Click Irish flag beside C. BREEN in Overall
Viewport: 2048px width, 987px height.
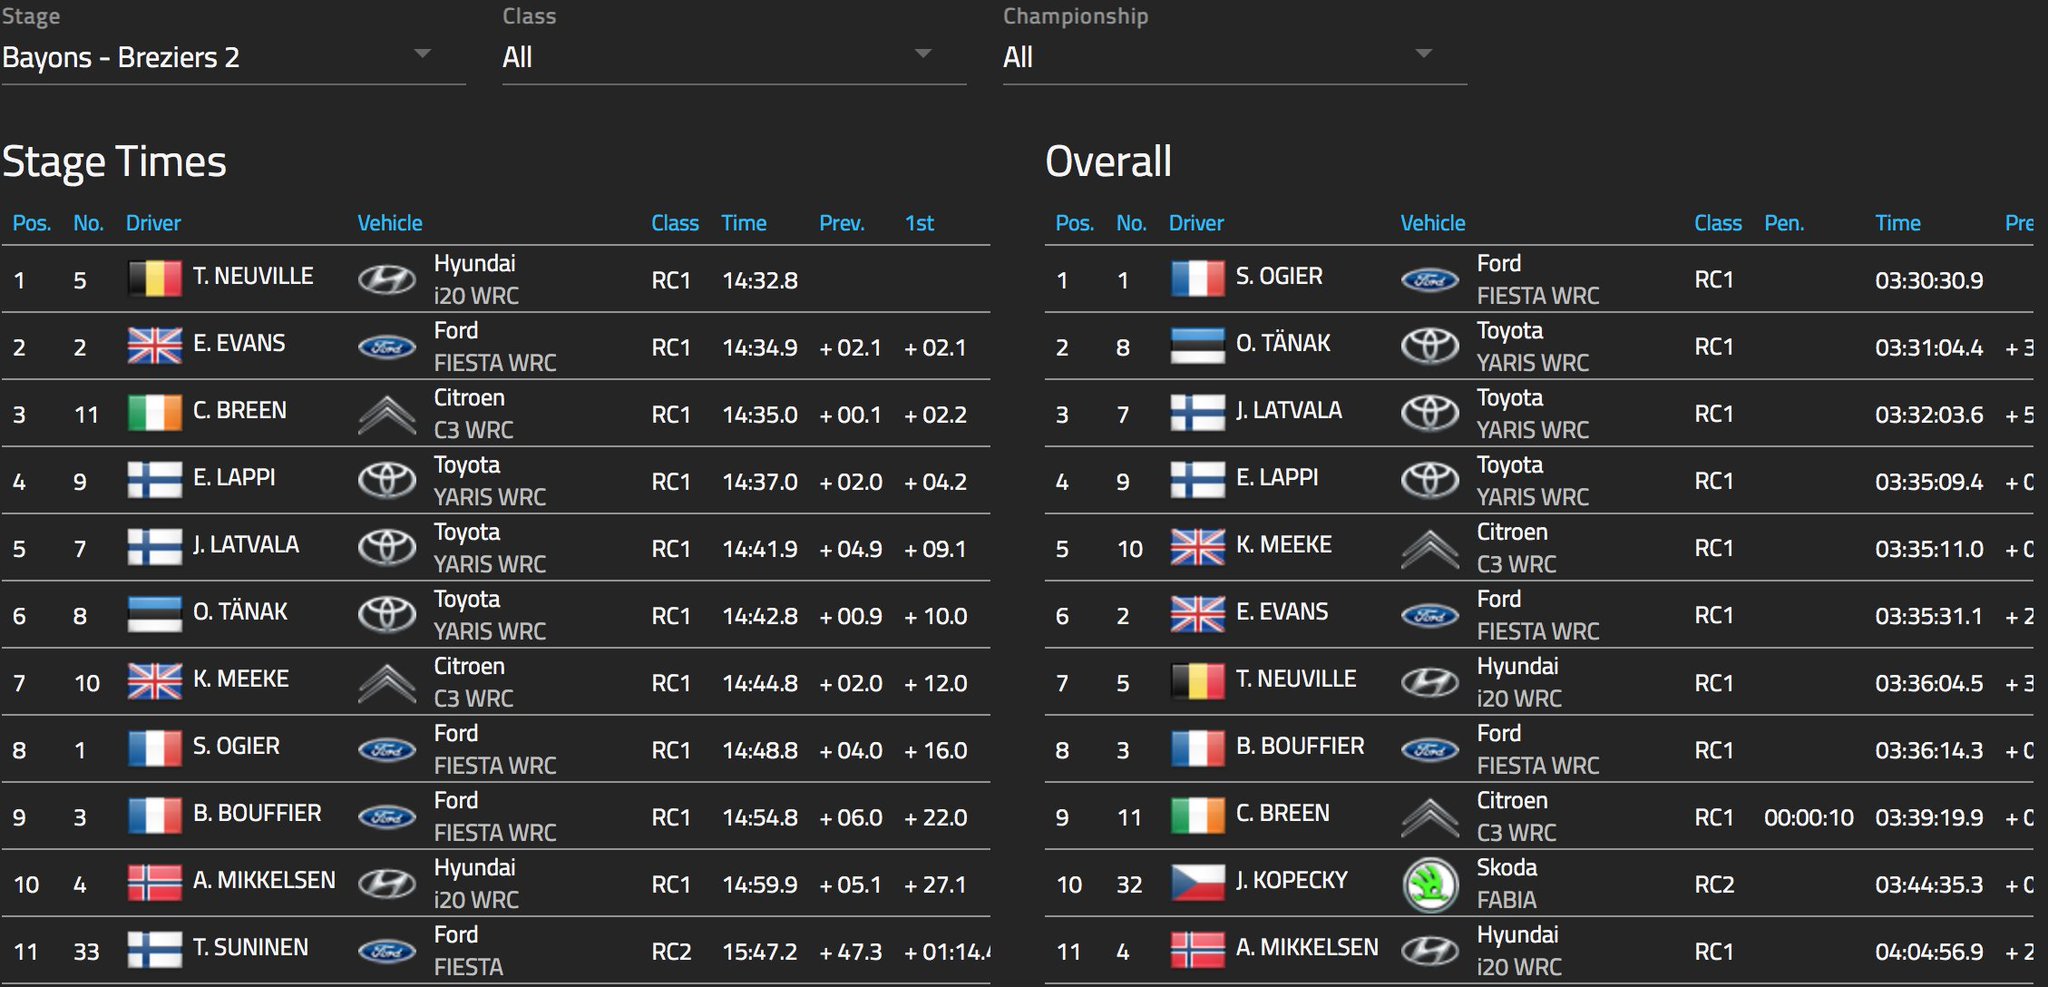coord(1198,816)
